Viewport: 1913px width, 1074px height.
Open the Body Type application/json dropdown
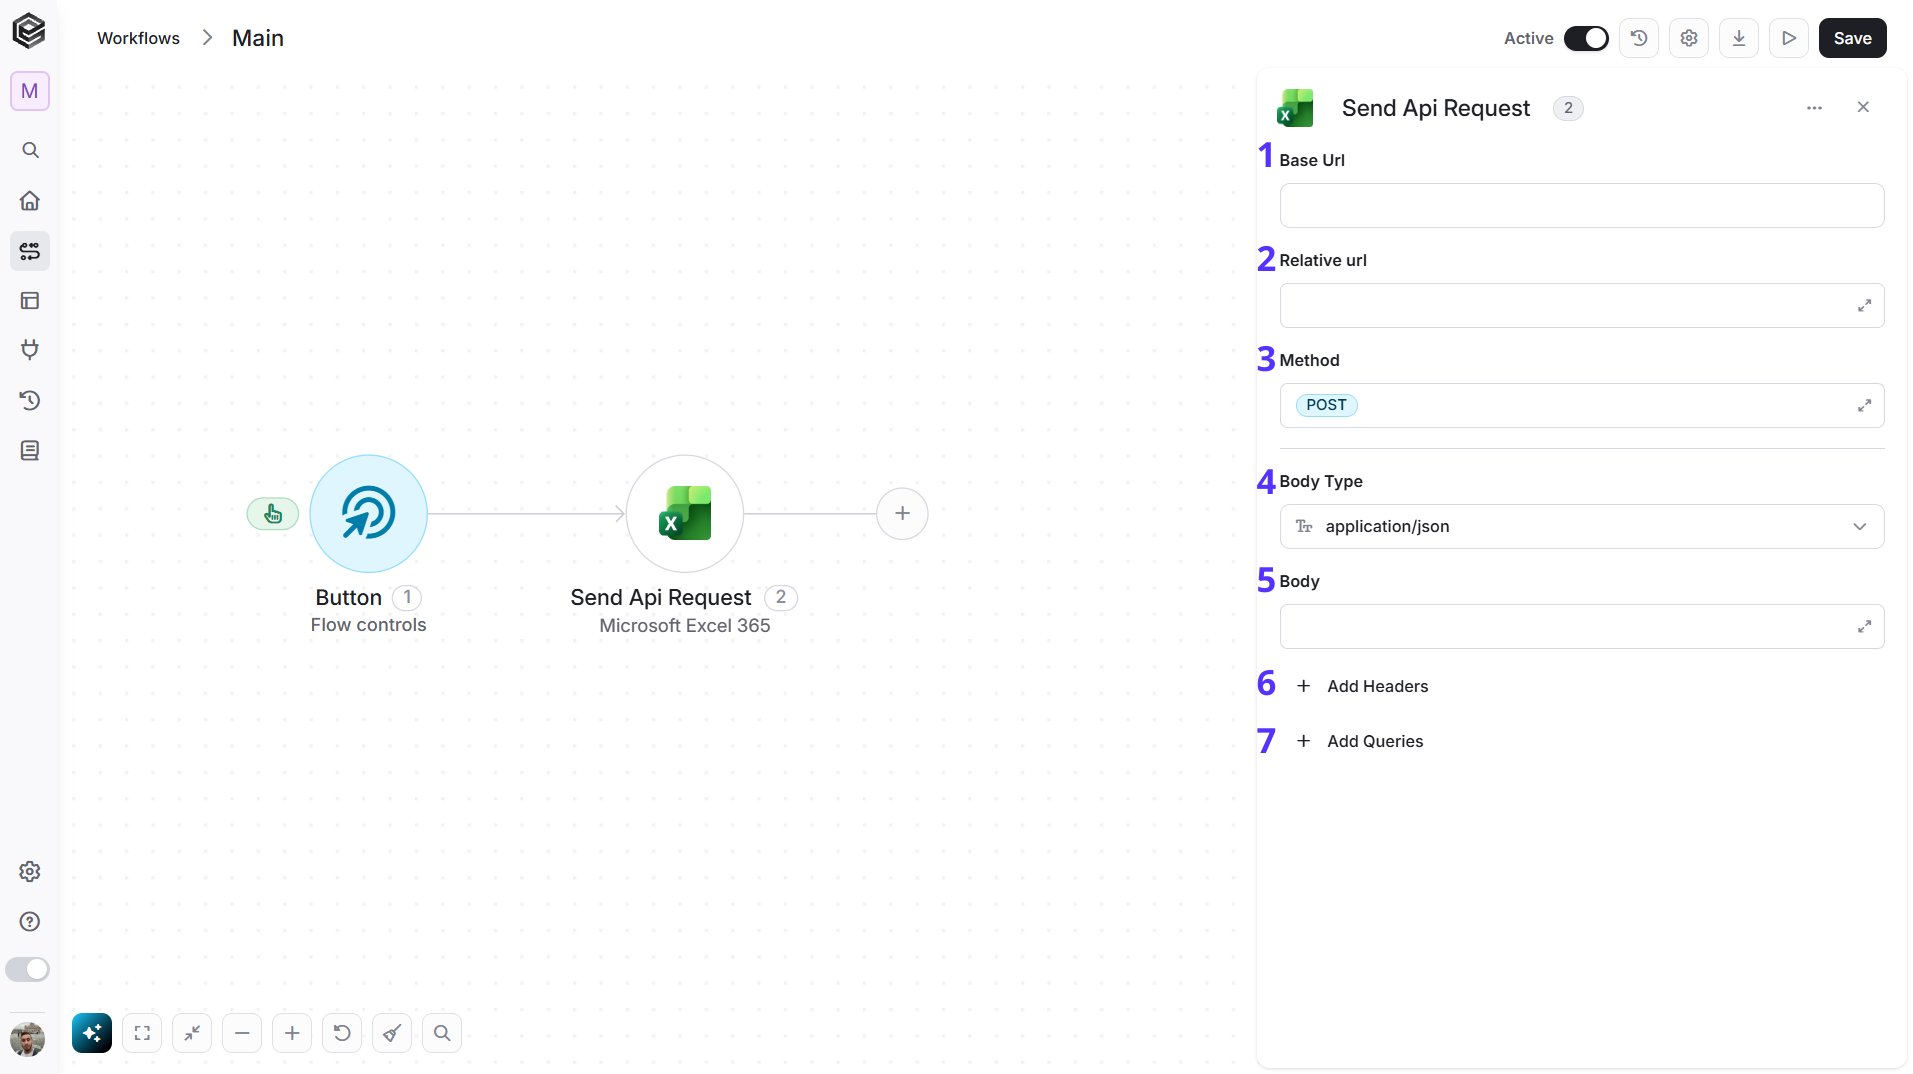[x=1582, y=526]
